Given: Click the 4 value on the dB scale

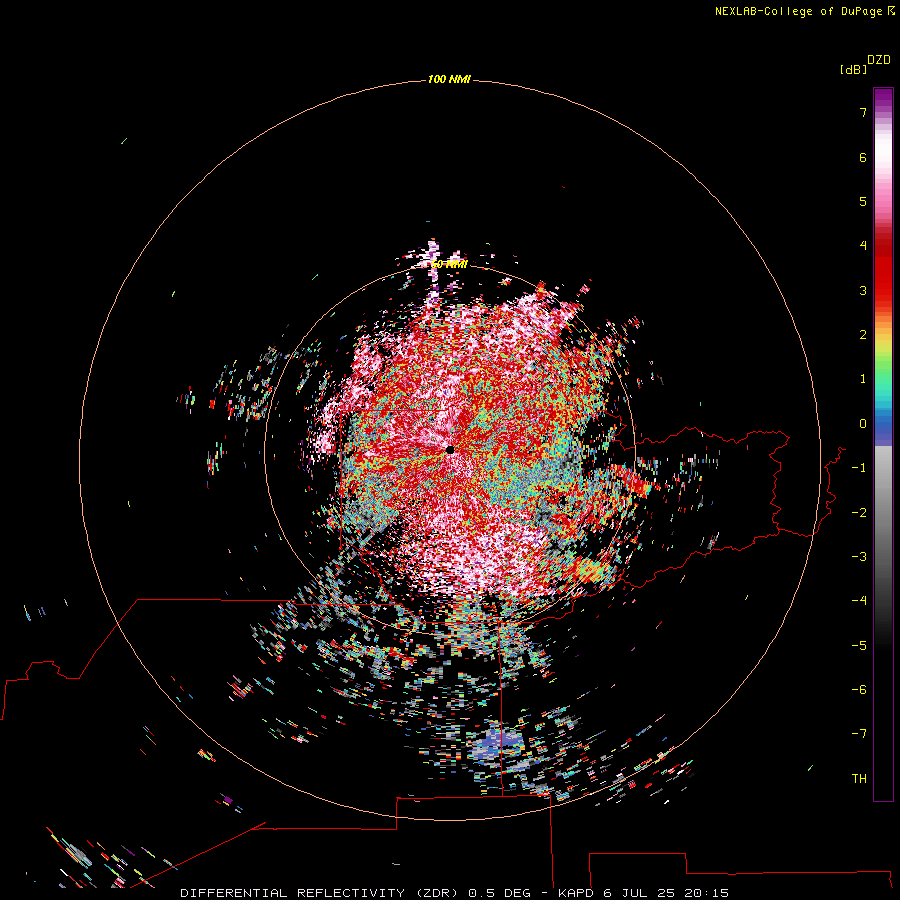Looking at the screenshot, I should (x=863, y=245).
